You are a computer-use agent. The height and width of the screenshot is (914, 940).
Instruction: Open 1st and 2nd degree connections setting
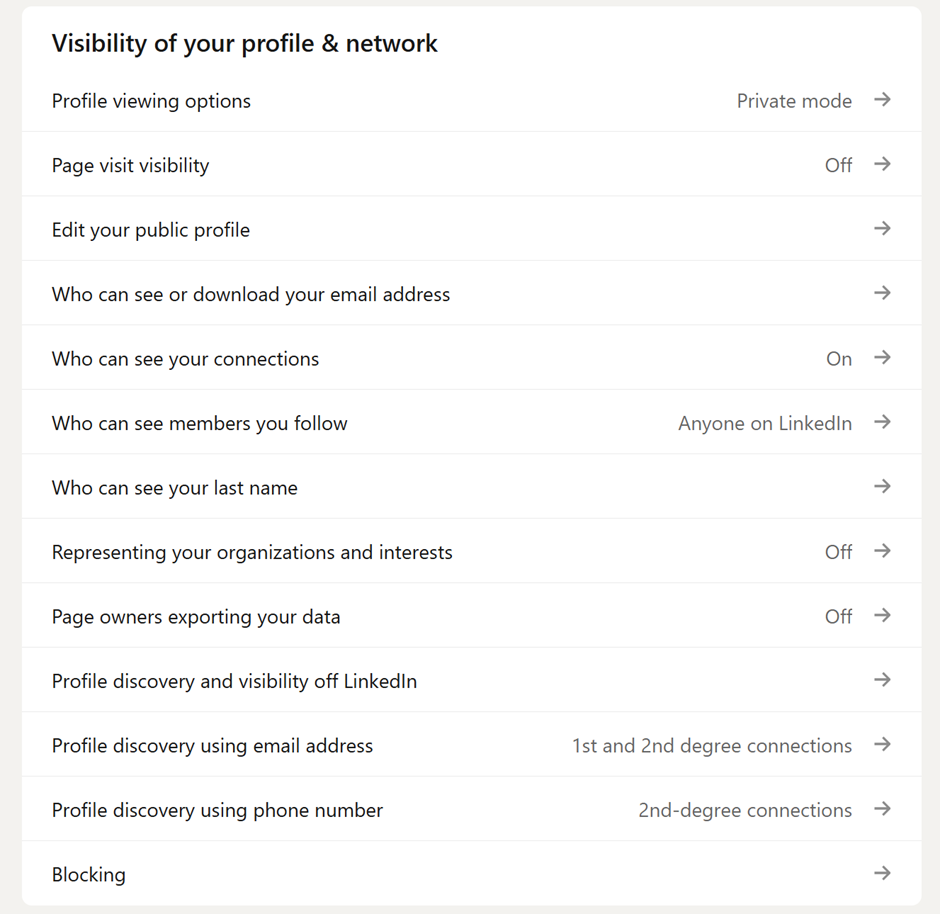pyautogui.click(x=711, y=746)
